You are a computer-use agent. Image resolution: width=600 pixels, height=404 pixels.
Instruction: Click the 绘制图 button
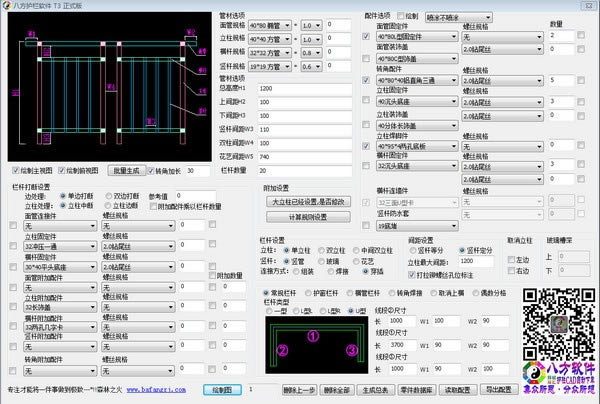coord(220,390)
